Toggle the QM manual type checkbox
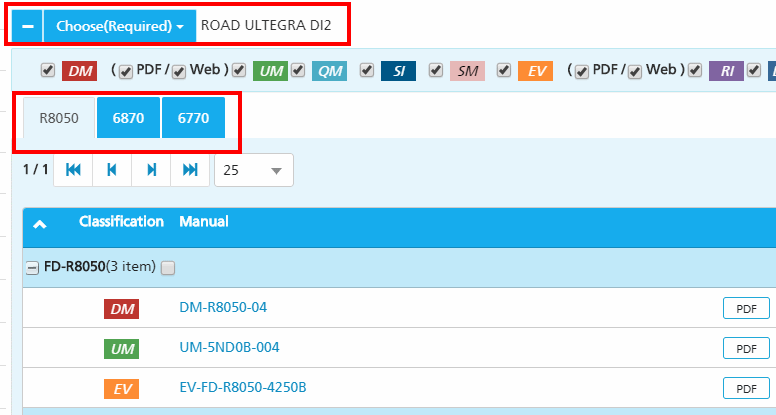 298,70
